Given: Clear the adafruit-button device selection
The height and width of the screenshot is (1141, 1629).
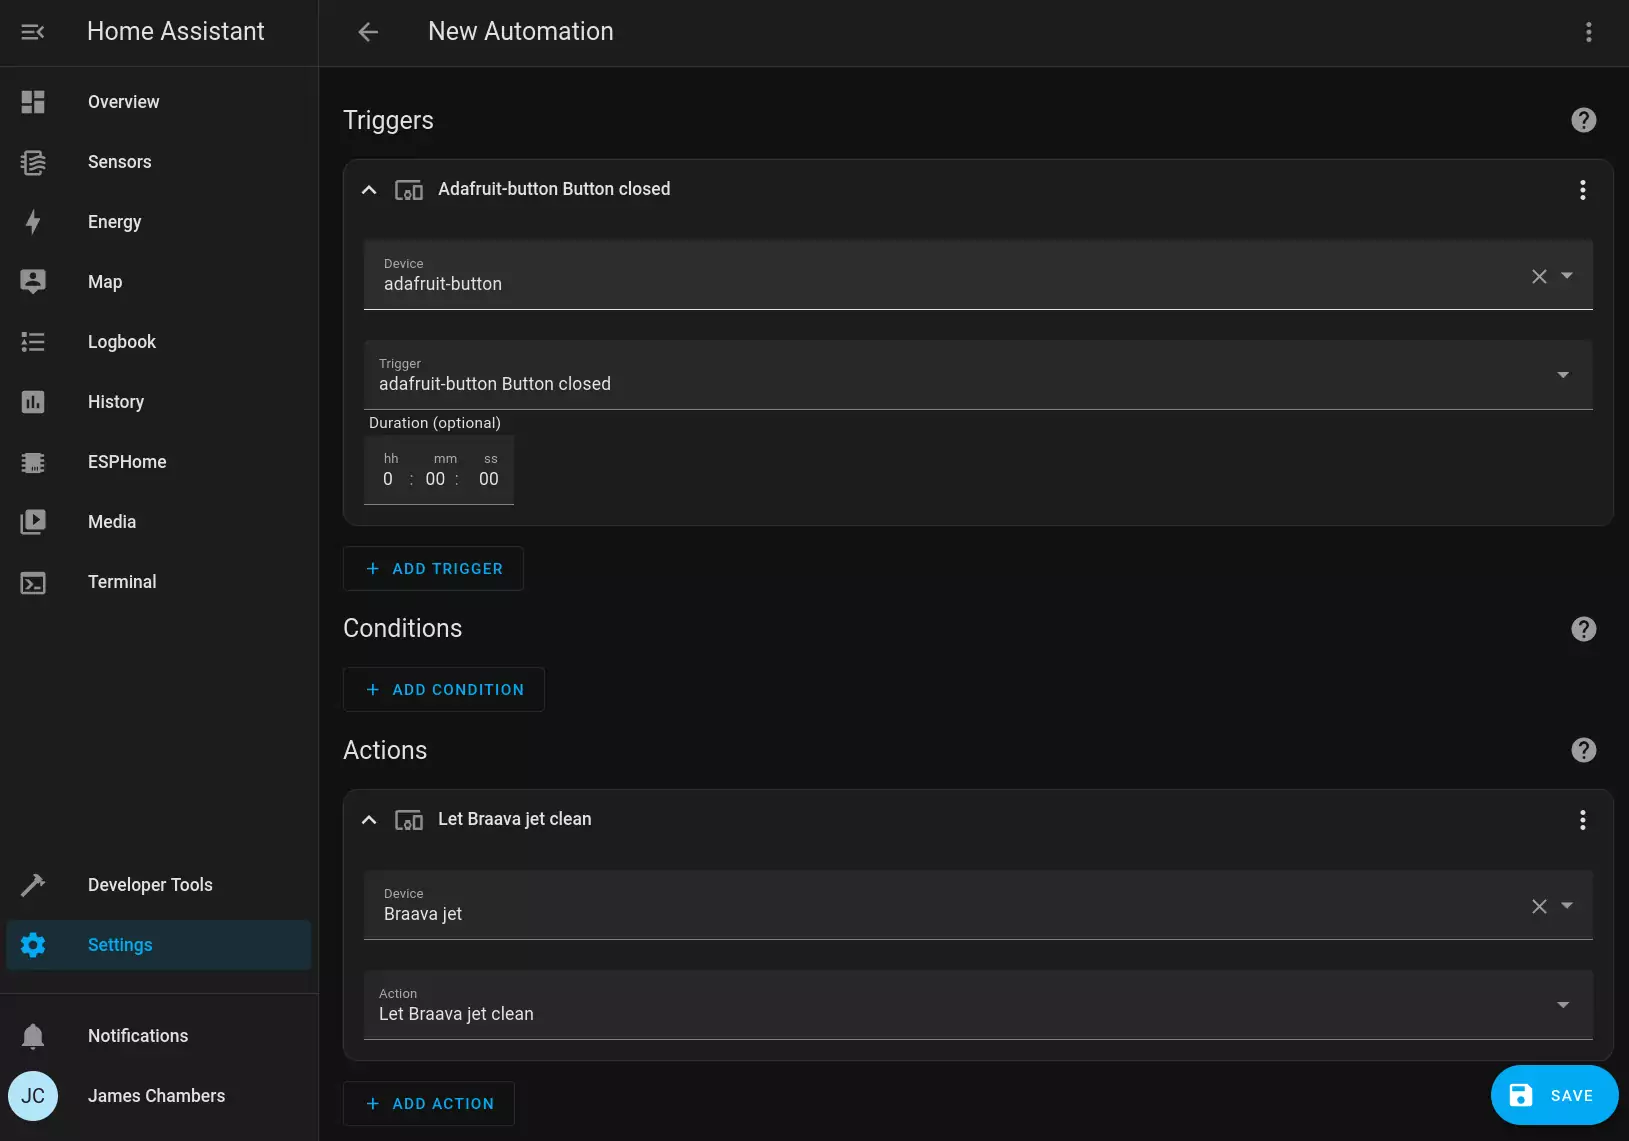Looking at the screenshot, I should (x=1539, y=276).
